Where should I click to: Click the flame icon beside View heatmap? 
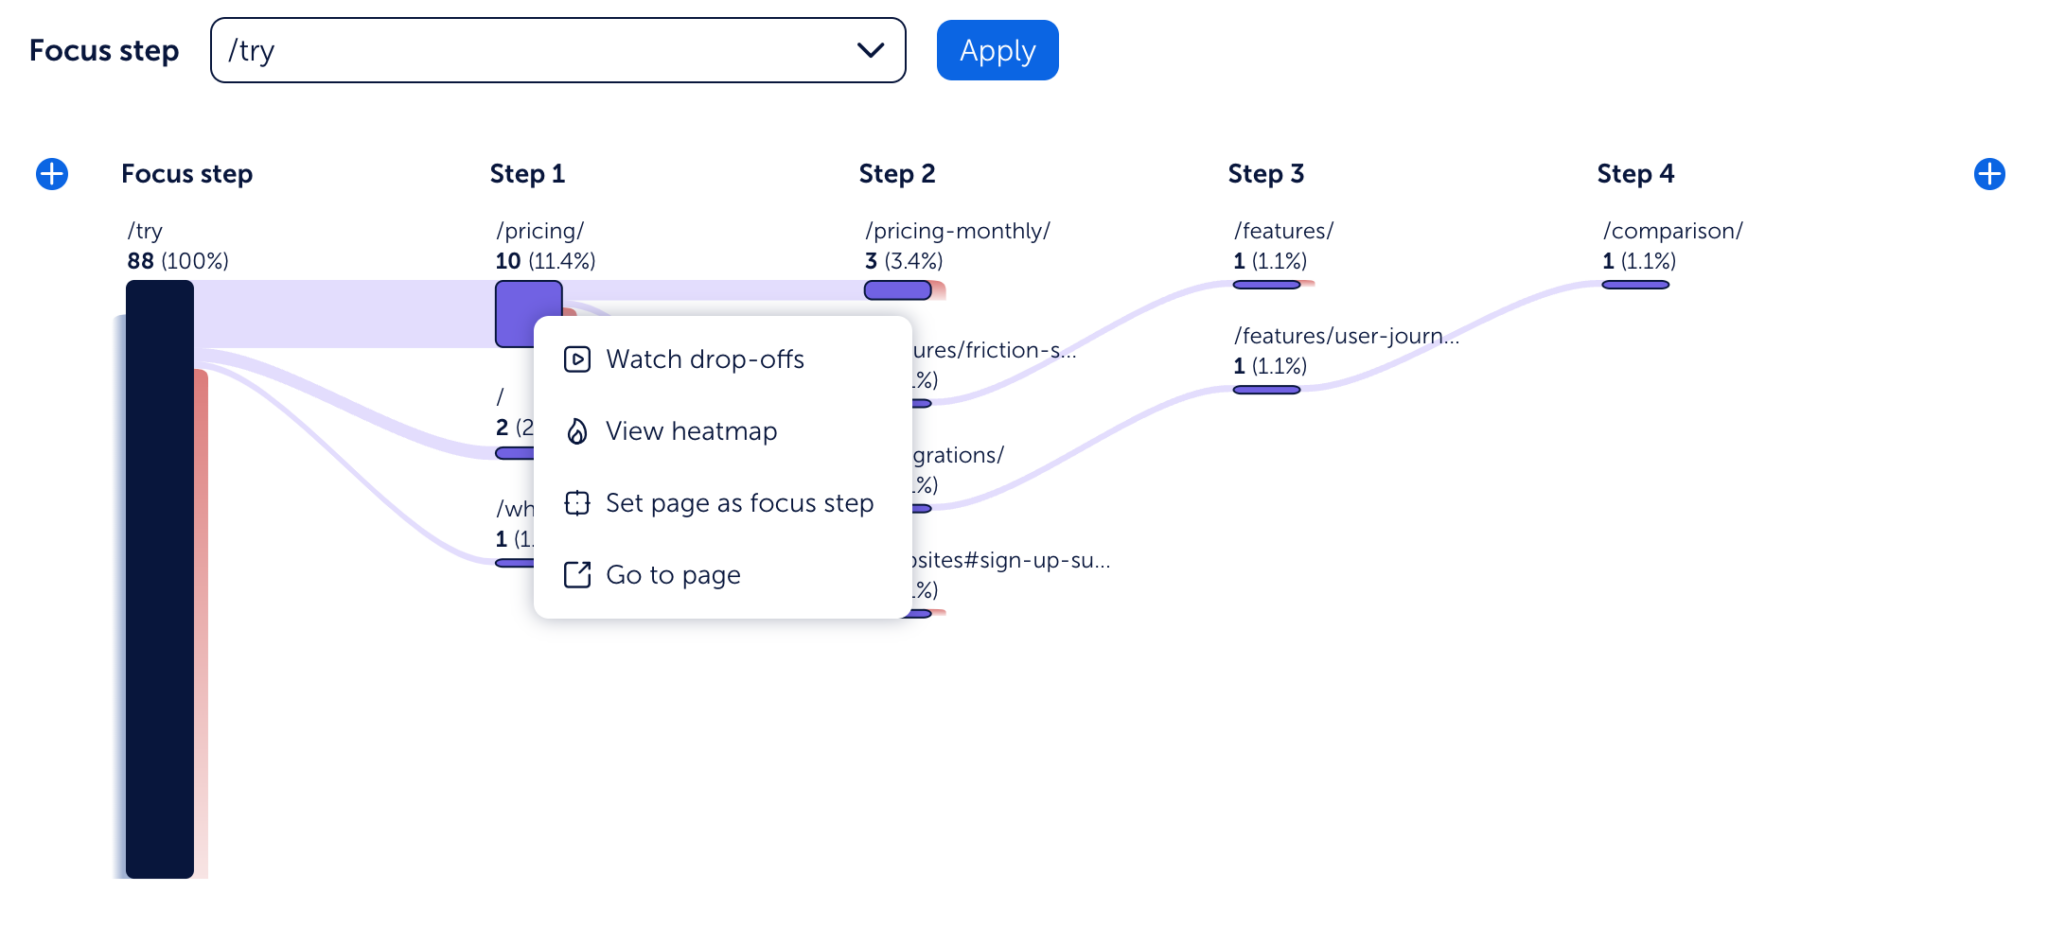577,431
